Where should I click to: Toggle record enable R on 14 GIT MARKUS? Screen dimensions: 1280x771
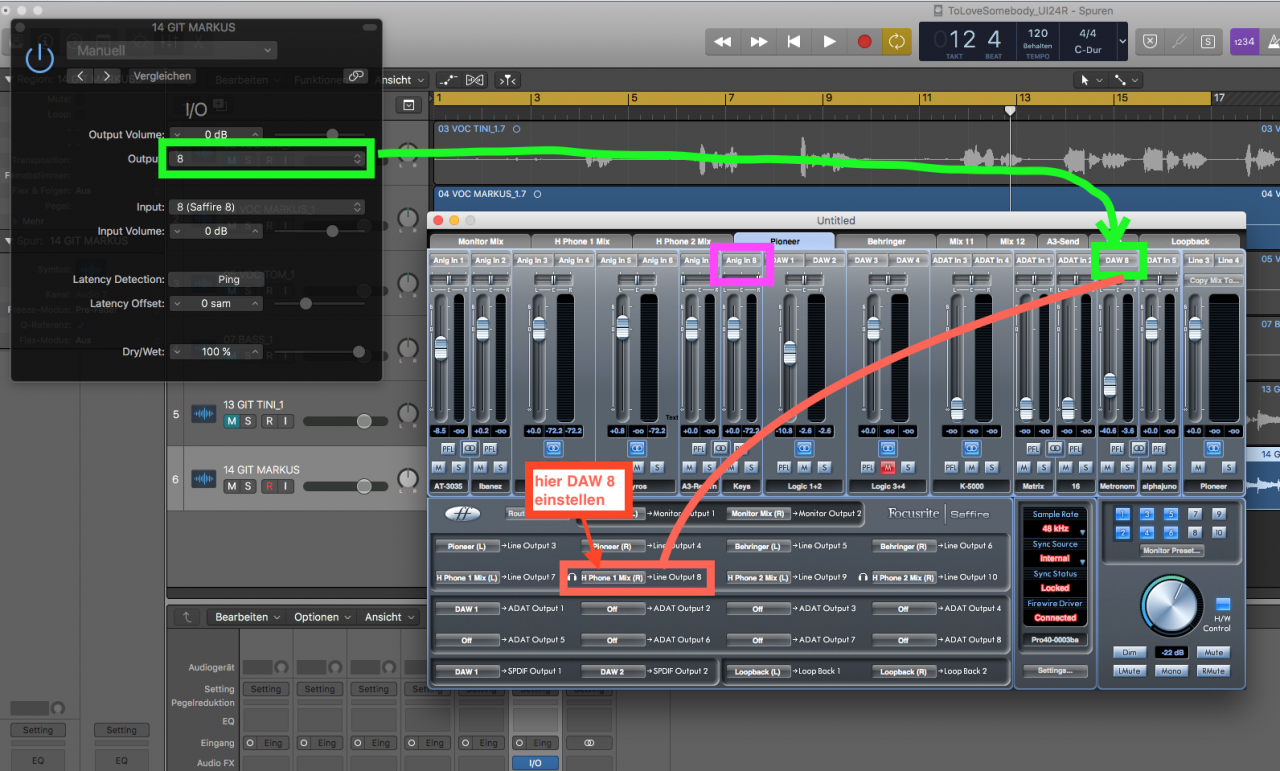click(268, 486)
